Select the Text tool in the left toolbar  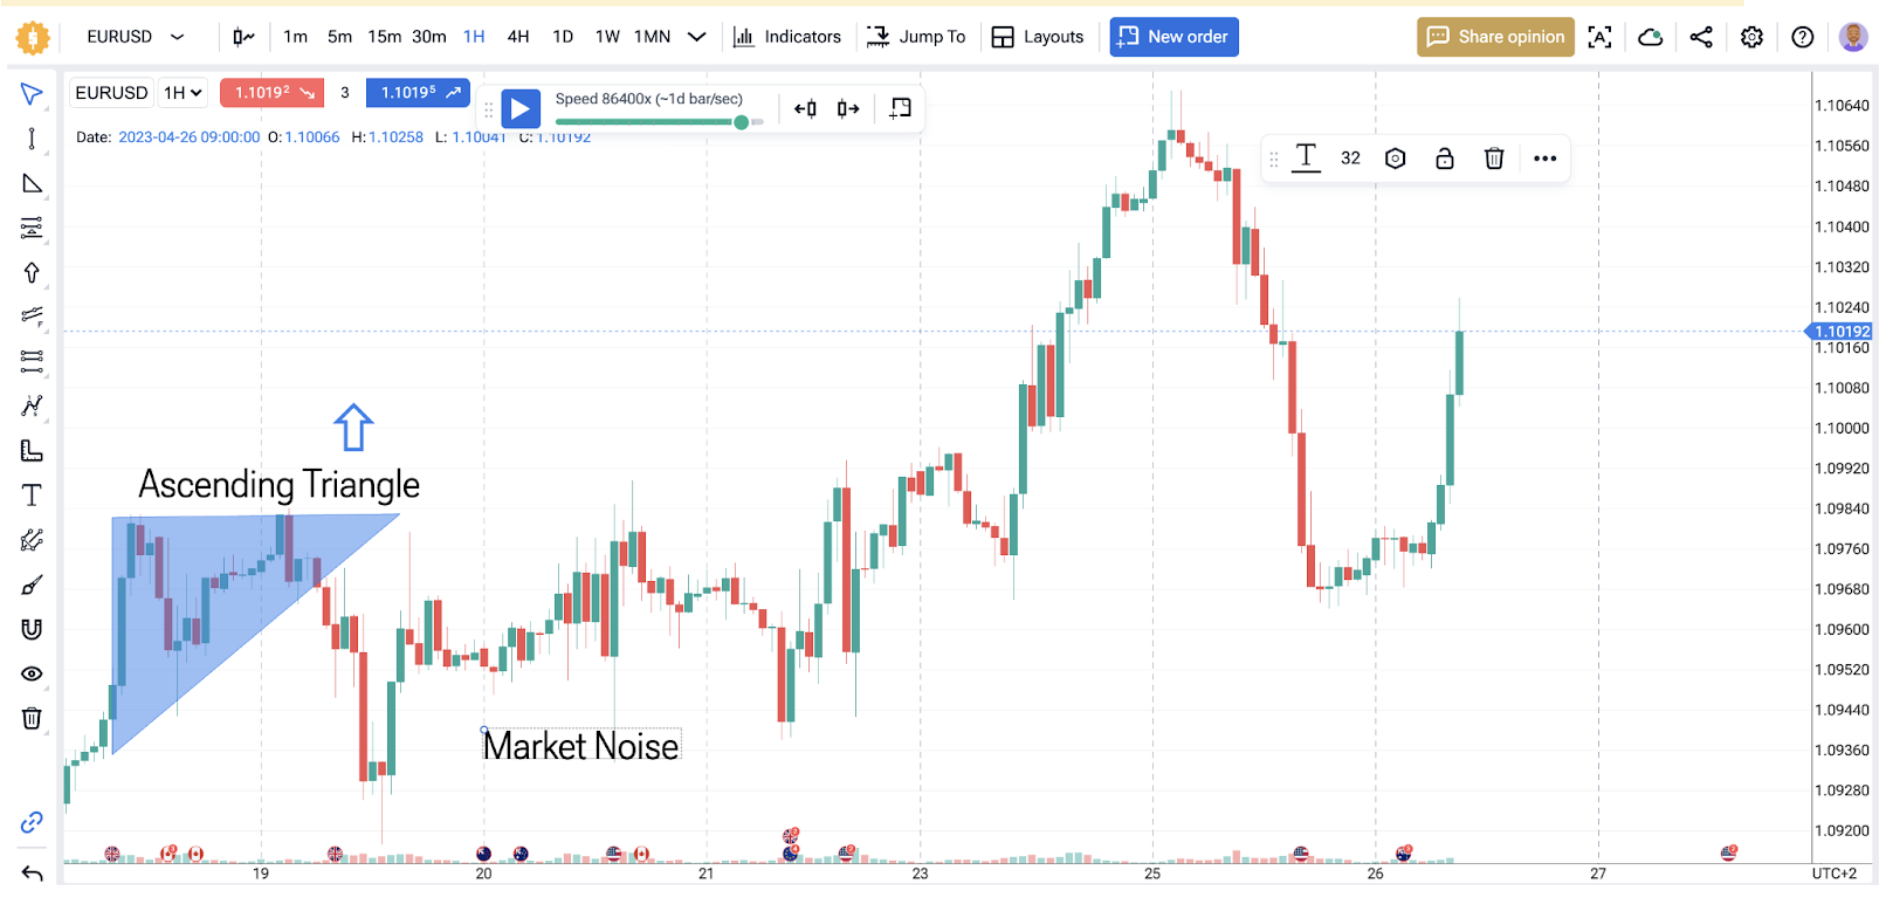[x=31, y=495]
